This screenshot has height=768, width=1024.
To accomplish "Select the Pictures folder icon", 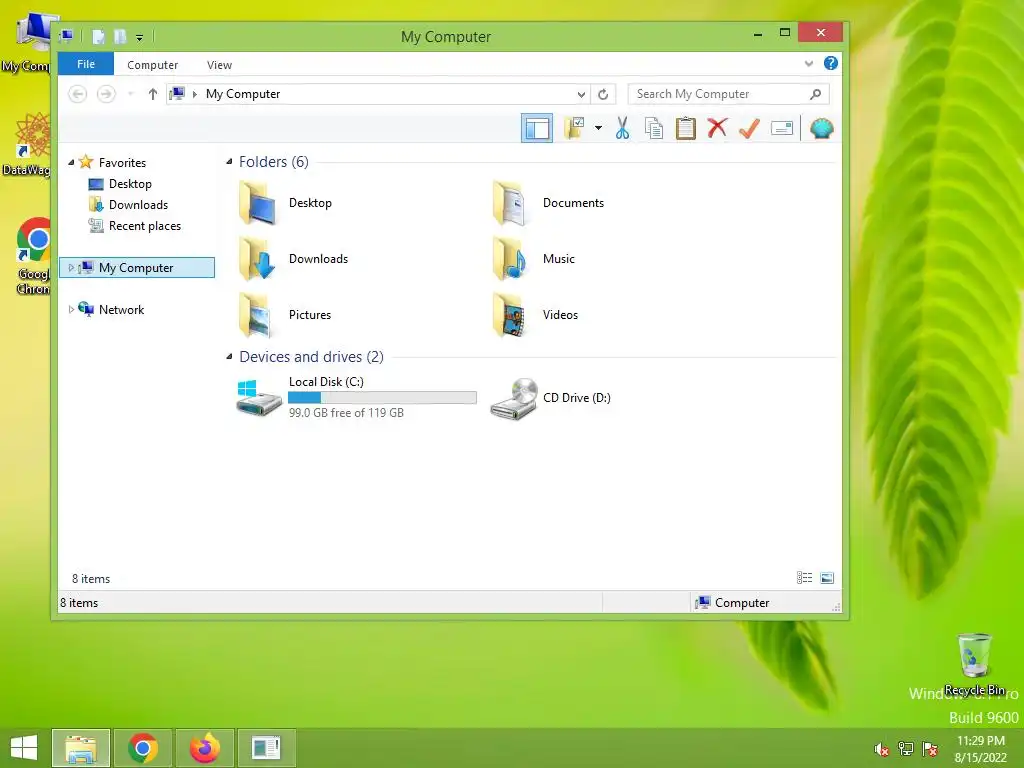I will 256,315.
